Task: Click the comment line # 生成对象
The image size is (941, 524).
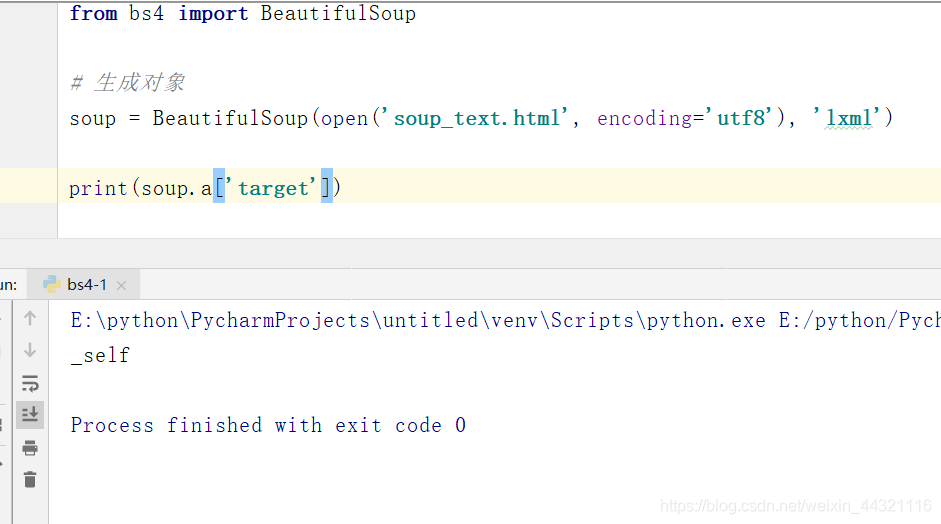Action: 127,82
